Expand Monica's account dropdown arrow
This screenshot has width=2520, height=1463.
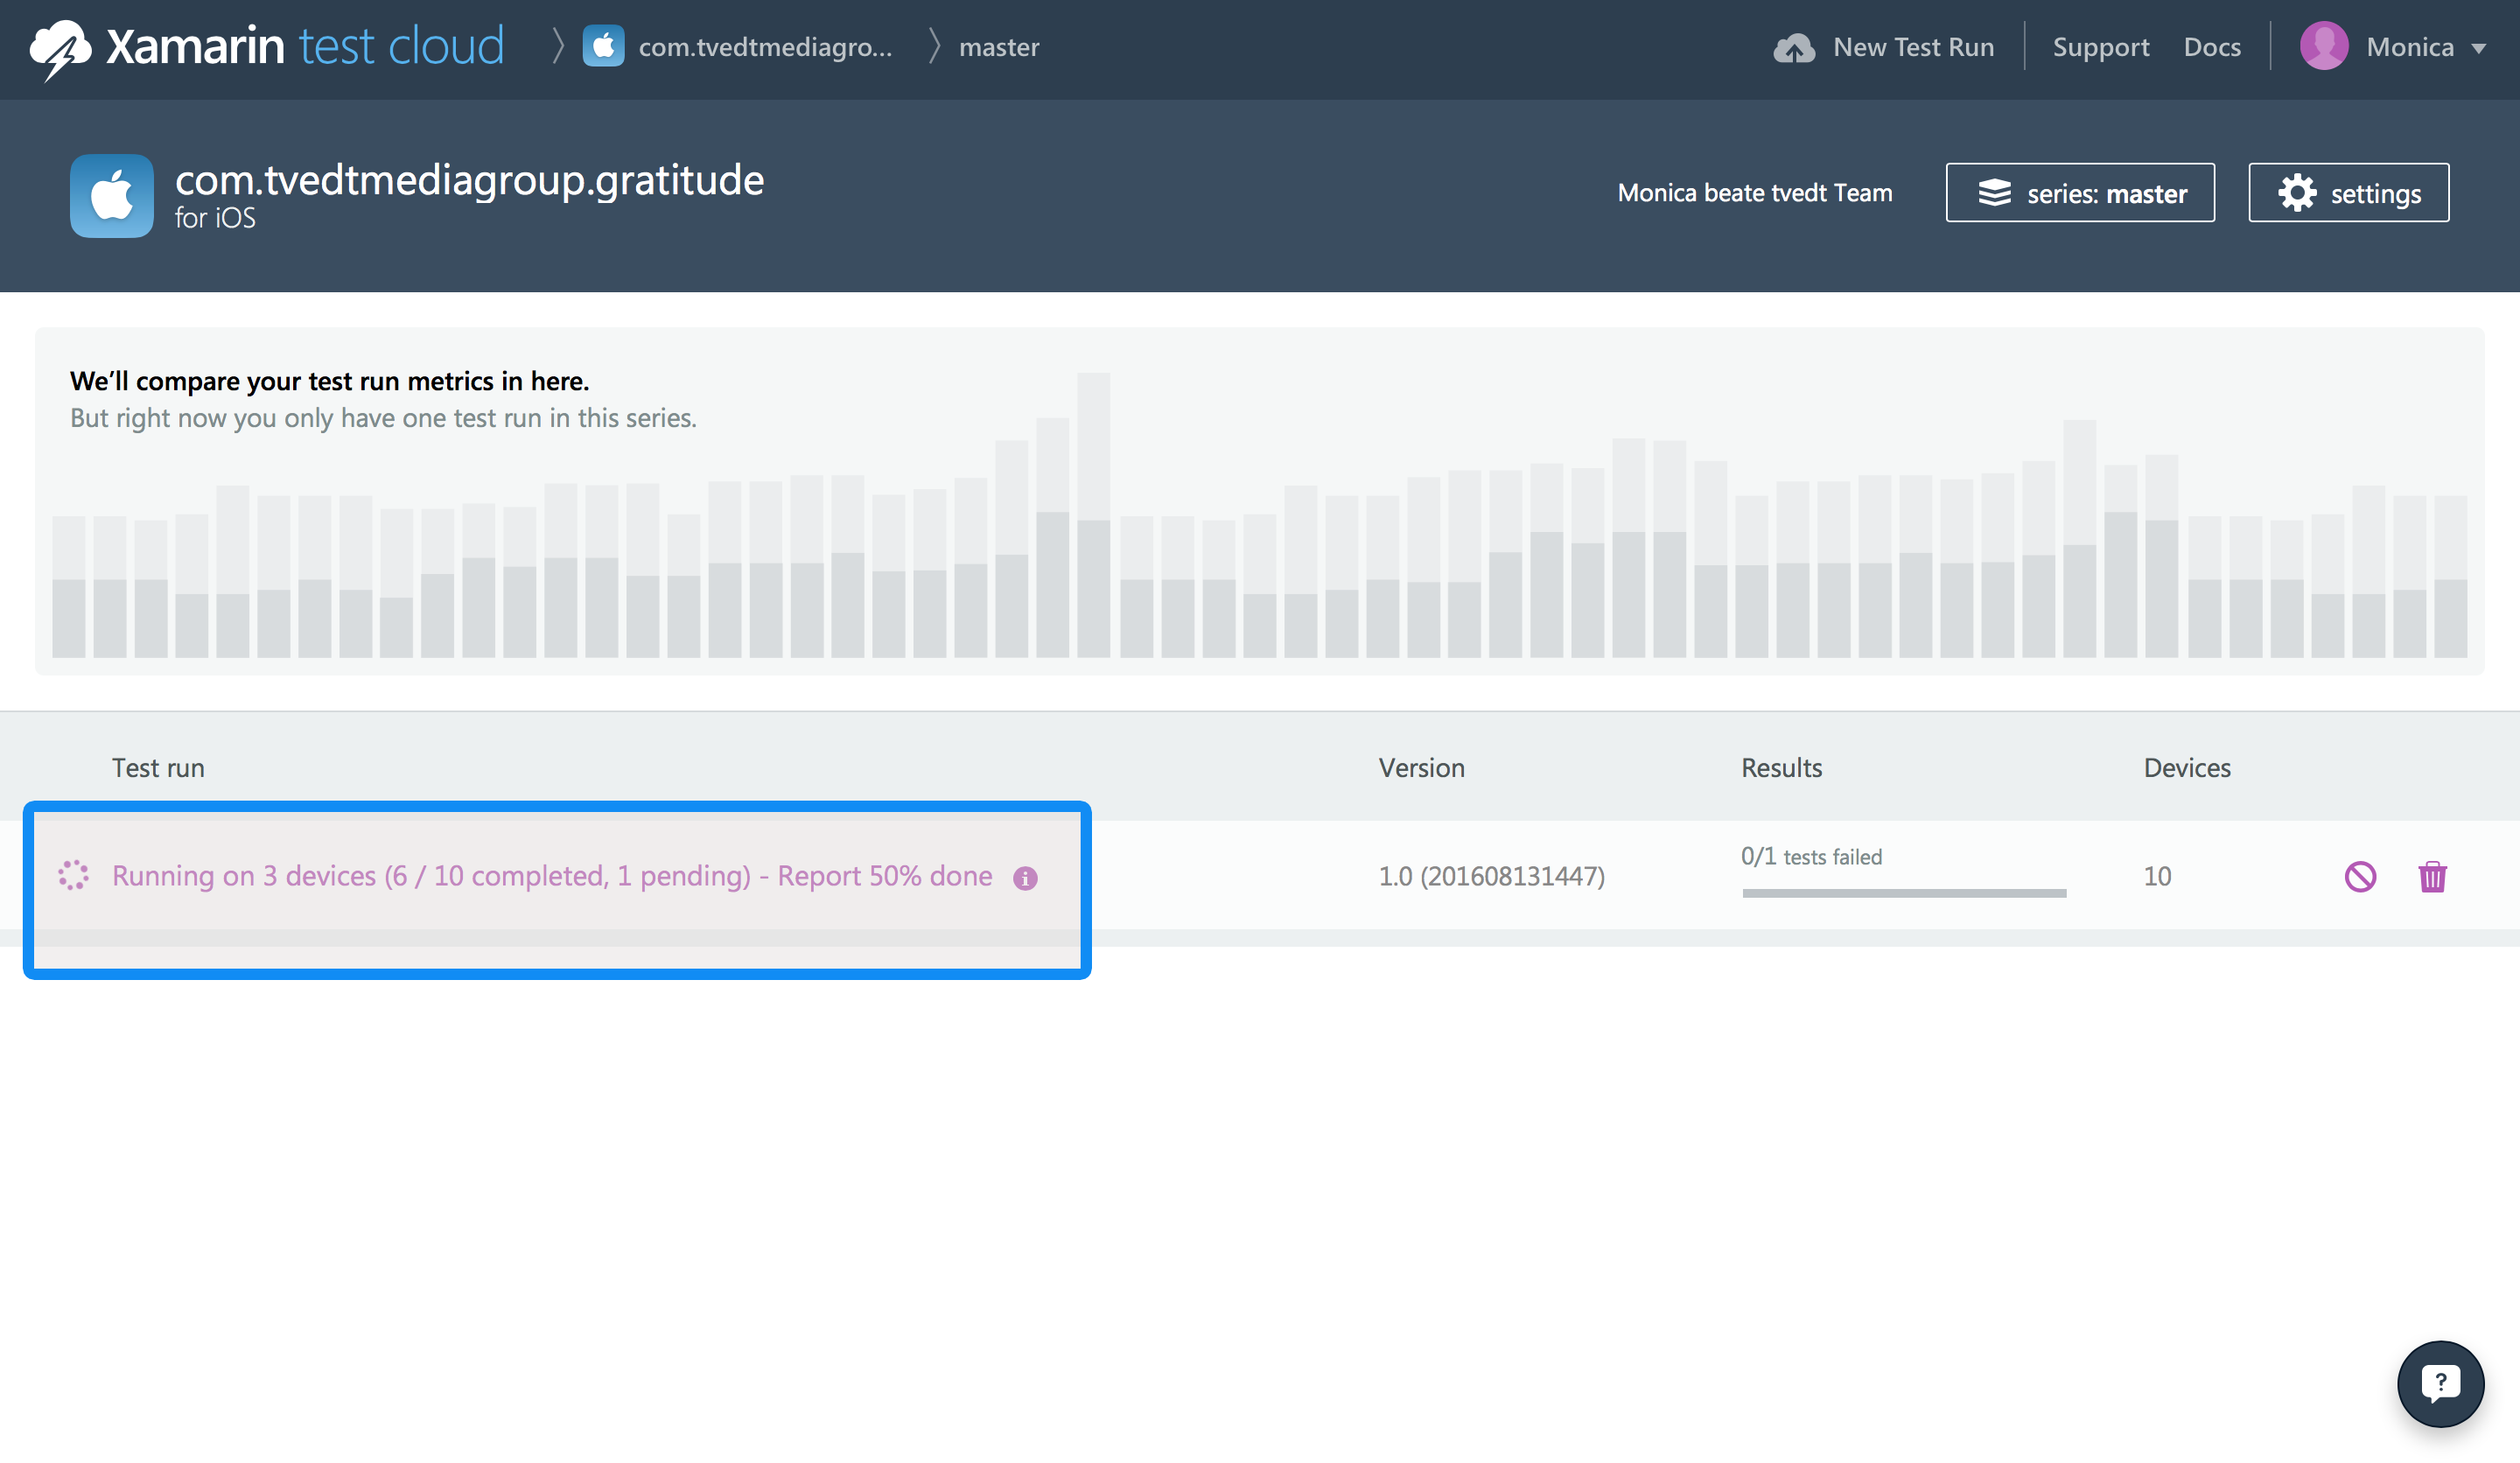(2478, 48)
